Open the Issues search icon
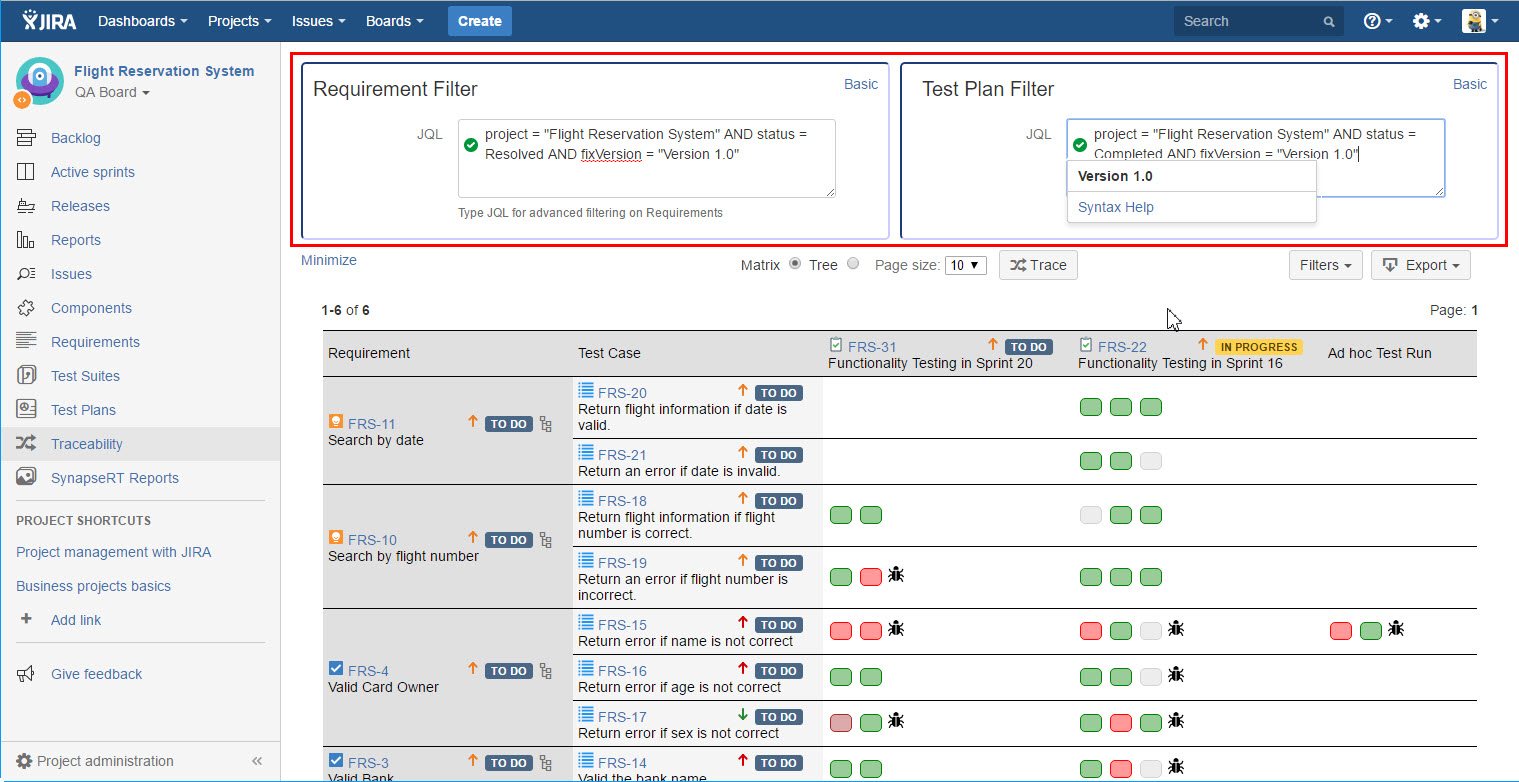 point(26,274)
